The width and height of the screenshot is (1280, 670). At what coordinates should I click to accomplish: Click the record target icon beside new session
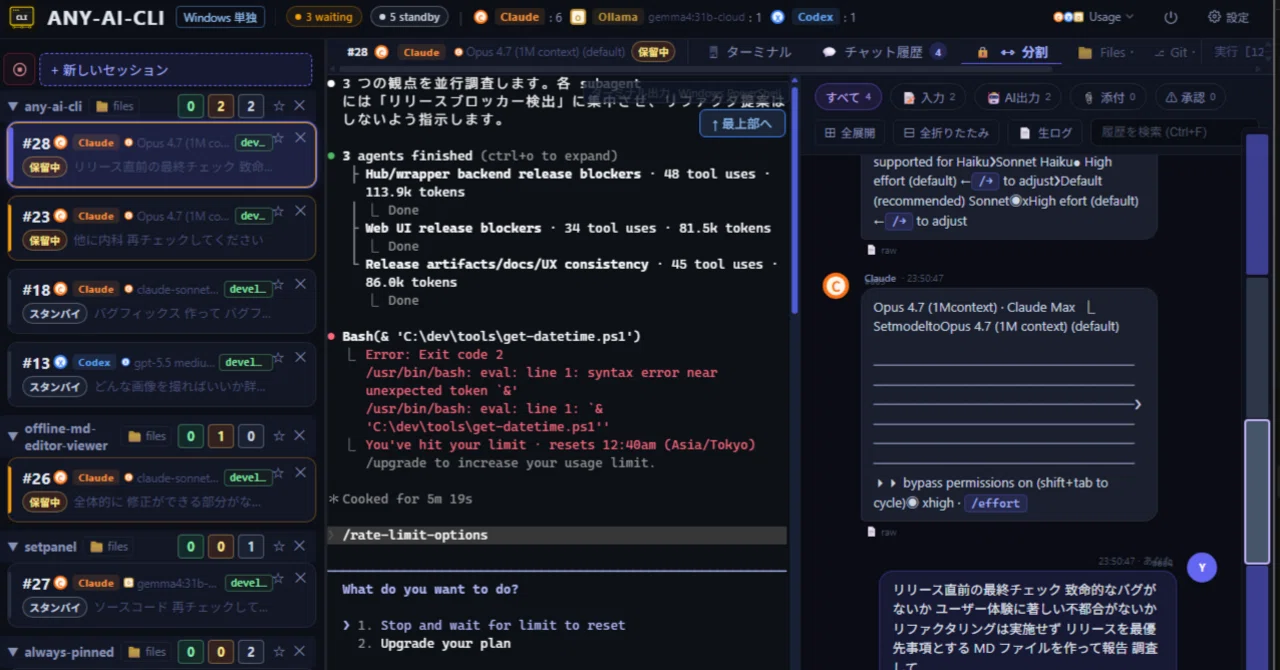pos(19,70)
